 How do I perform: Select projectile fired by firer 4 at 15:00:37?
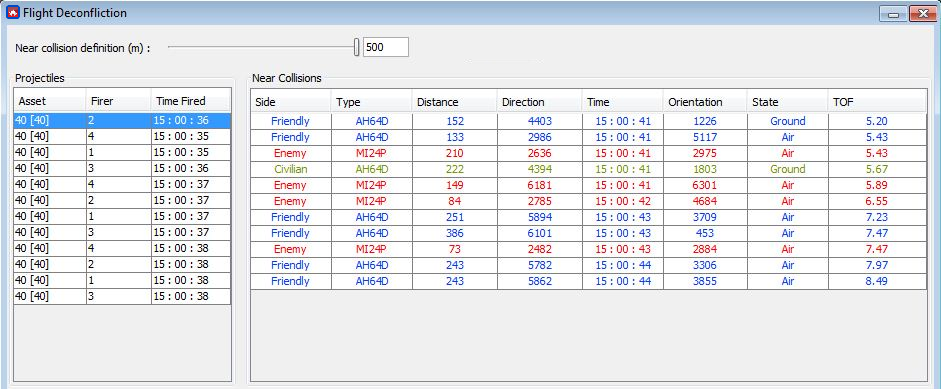(x=122, y=184)
